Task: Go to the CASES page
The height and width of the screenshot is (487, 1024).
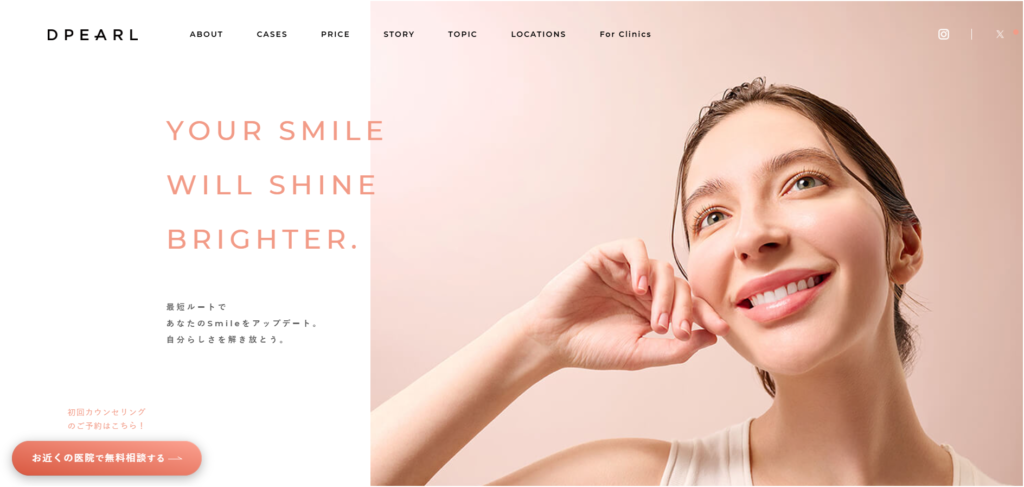Action: [x=272, y=35]
